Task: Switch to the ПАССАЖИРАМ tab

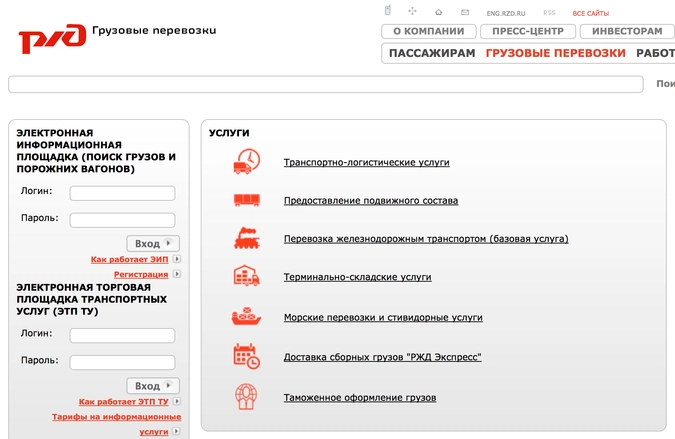Action: pyautogui.click(x=431, y=53)
